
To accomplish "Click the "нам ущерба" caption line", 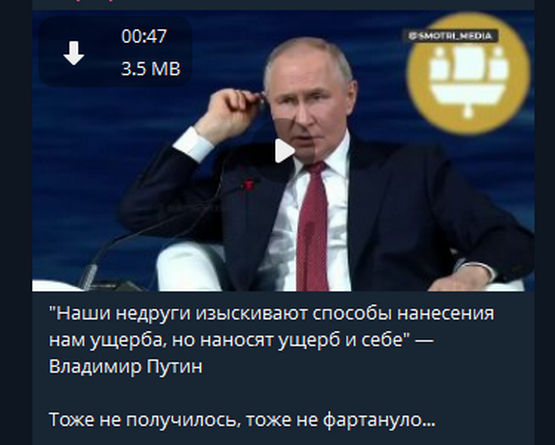I will pyautogui.click(x=241, y=340).
